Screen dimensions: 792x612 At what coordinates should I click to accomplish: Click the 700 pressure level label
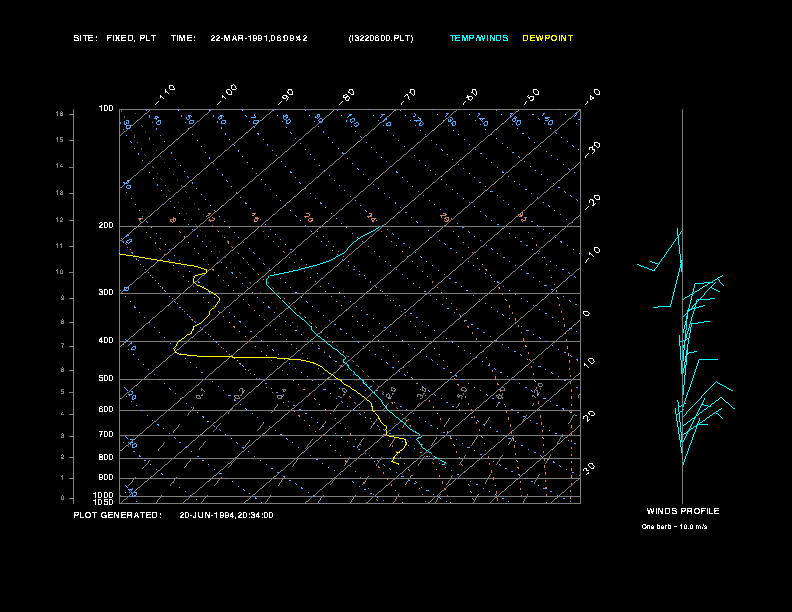point(106,435)
